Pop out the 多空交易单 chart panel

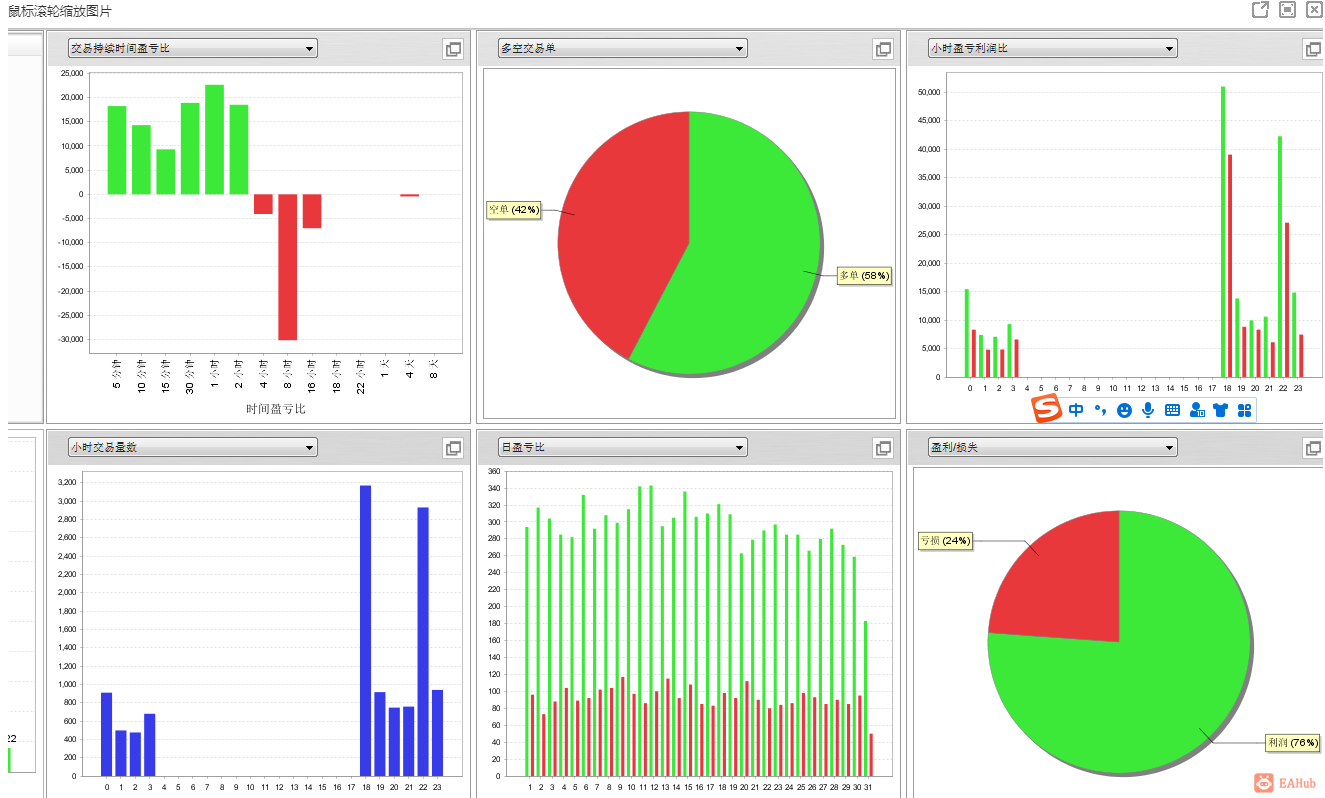click(x=883, y=49)
